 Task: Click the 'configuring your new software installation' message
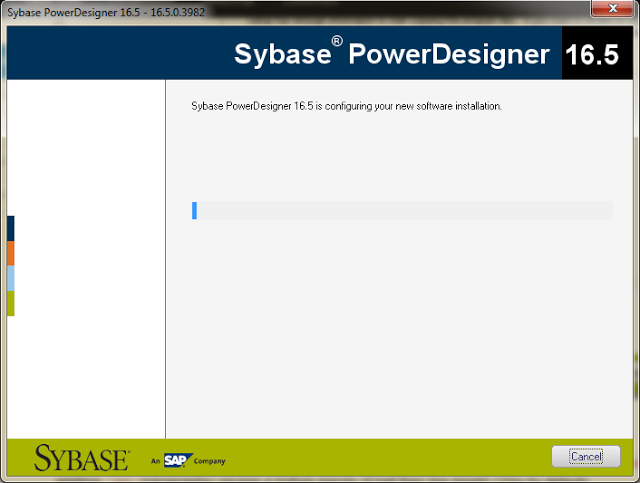346,106
